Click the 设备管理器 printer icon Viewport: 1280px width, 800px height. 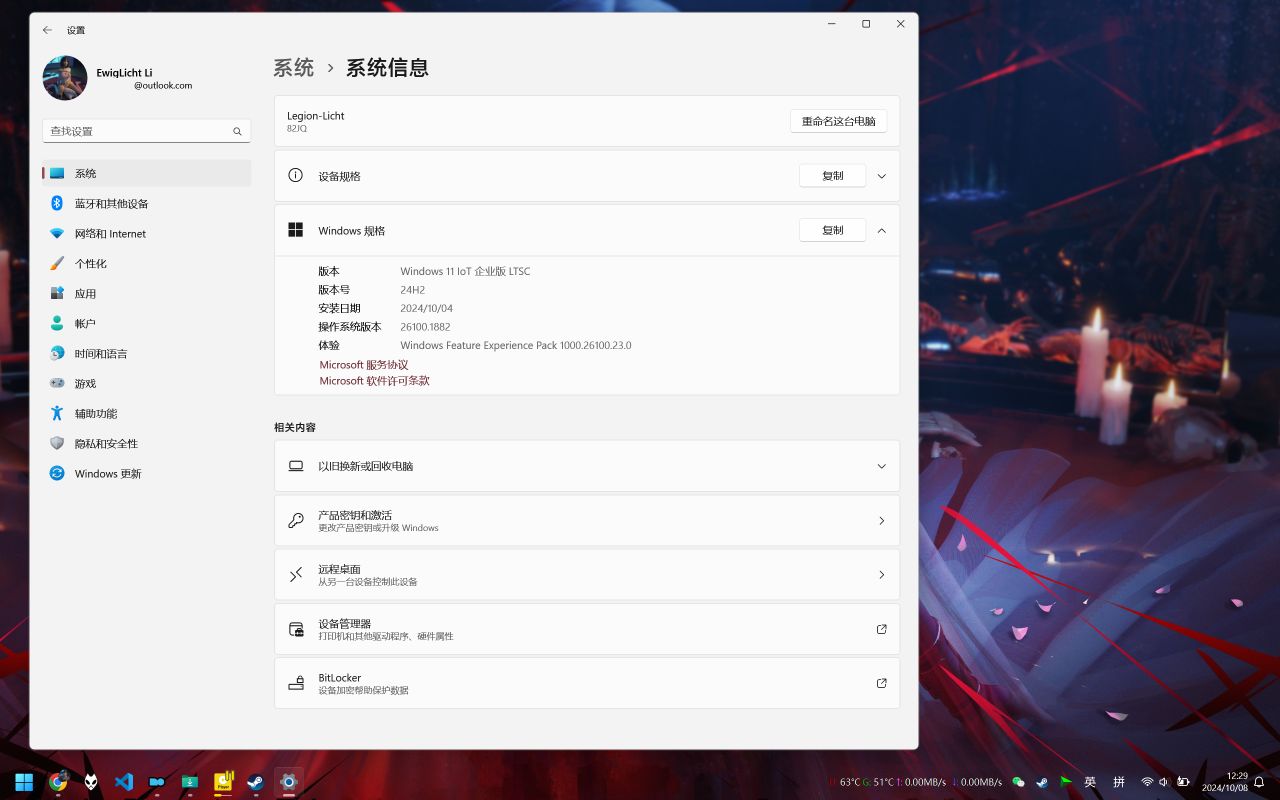(x=296, y=629)
